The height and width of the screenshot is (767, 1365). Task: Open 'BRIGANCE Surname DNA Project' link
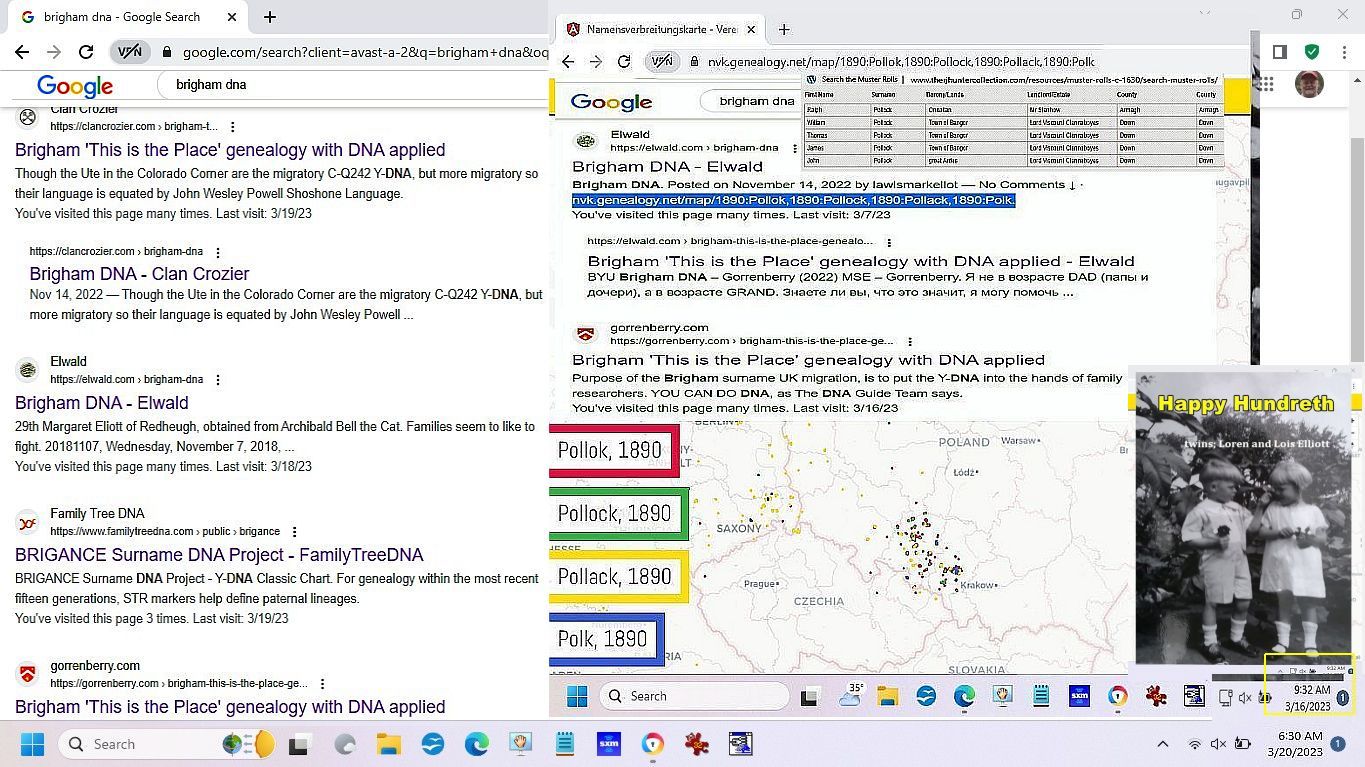[x=219, y=555]
